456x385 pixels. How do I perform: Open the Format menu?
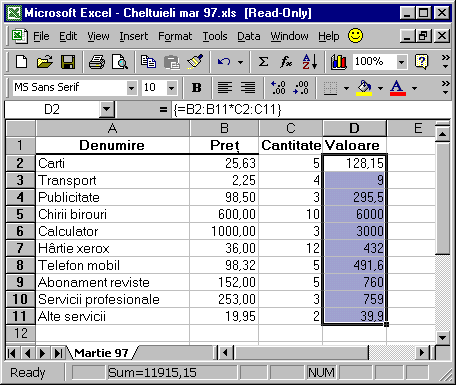pos(175,36)
